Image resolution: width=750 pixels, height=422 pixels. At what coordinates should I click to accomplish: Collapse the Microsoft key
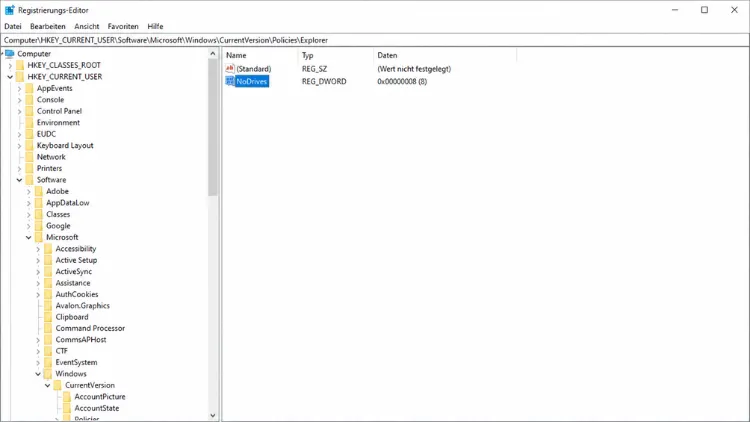tap(29, 237)
